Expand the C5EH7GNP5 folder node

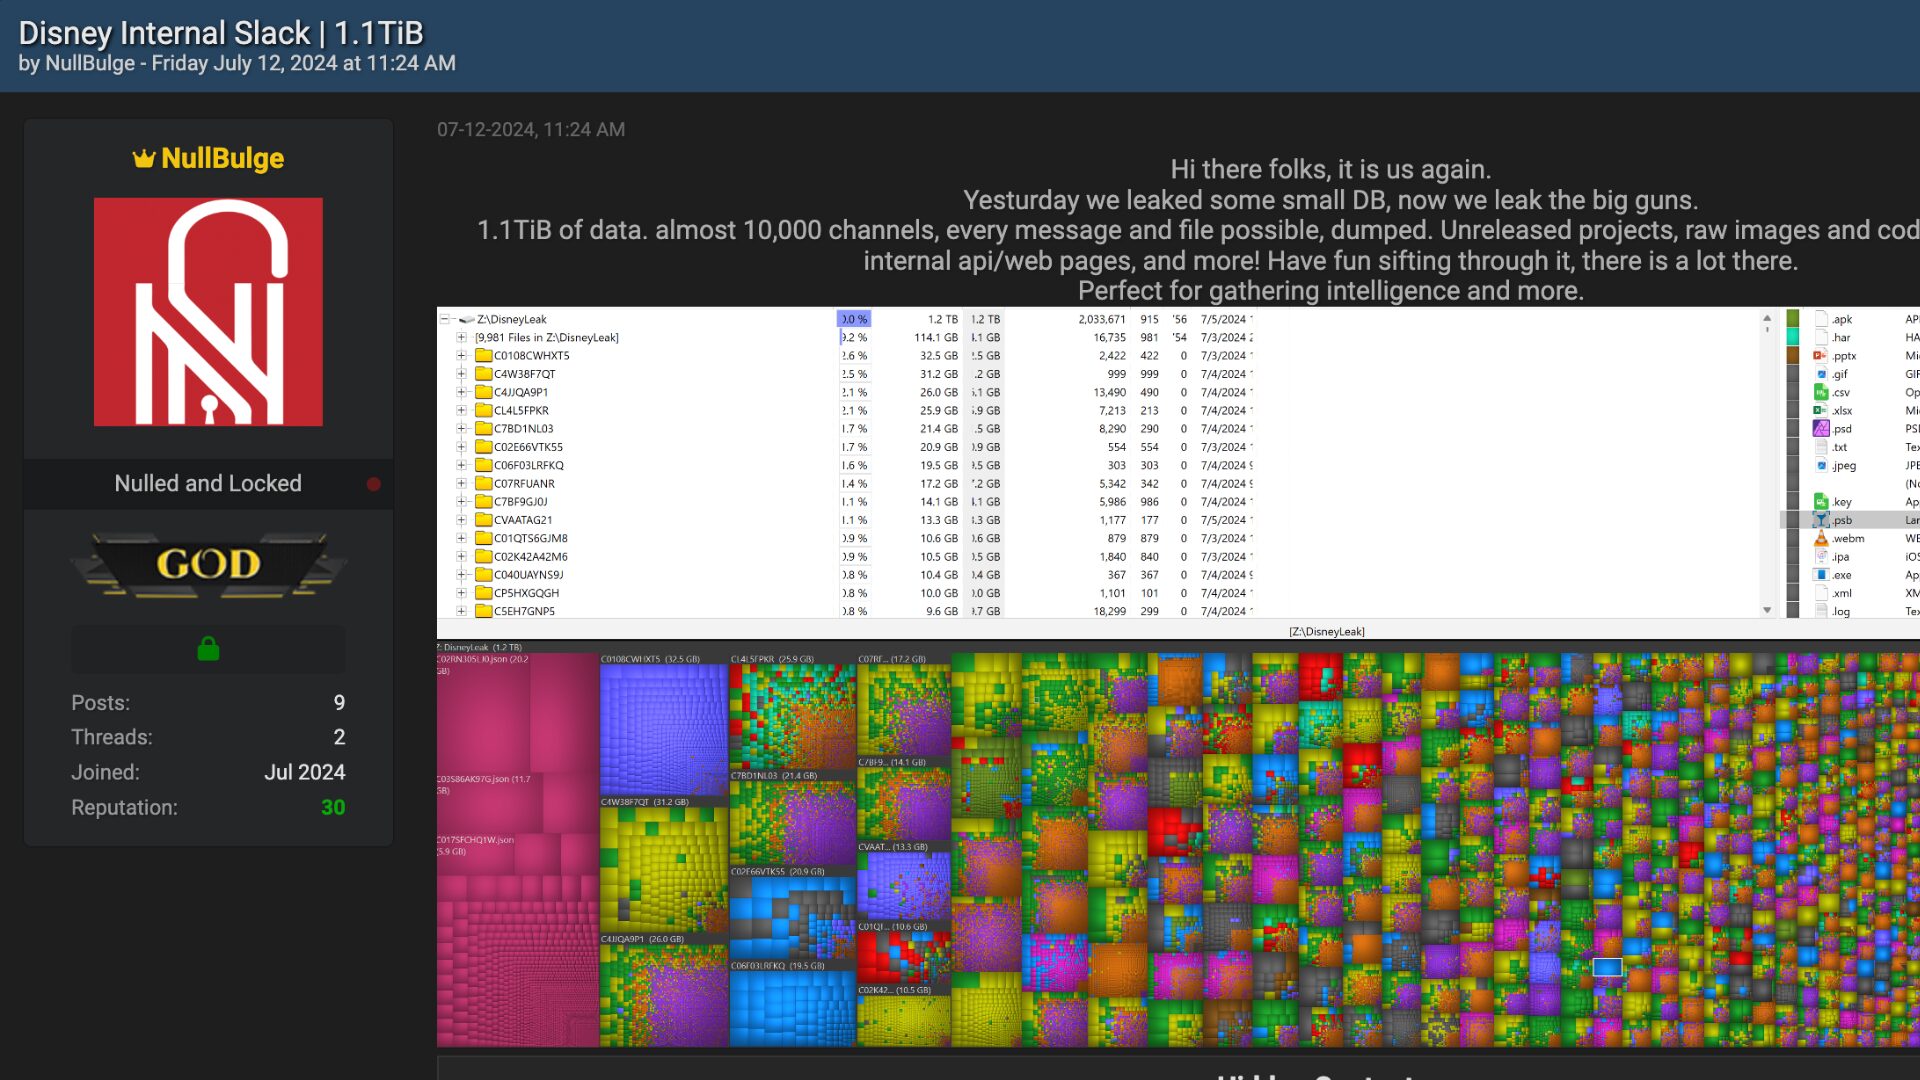tap(461, 611)
